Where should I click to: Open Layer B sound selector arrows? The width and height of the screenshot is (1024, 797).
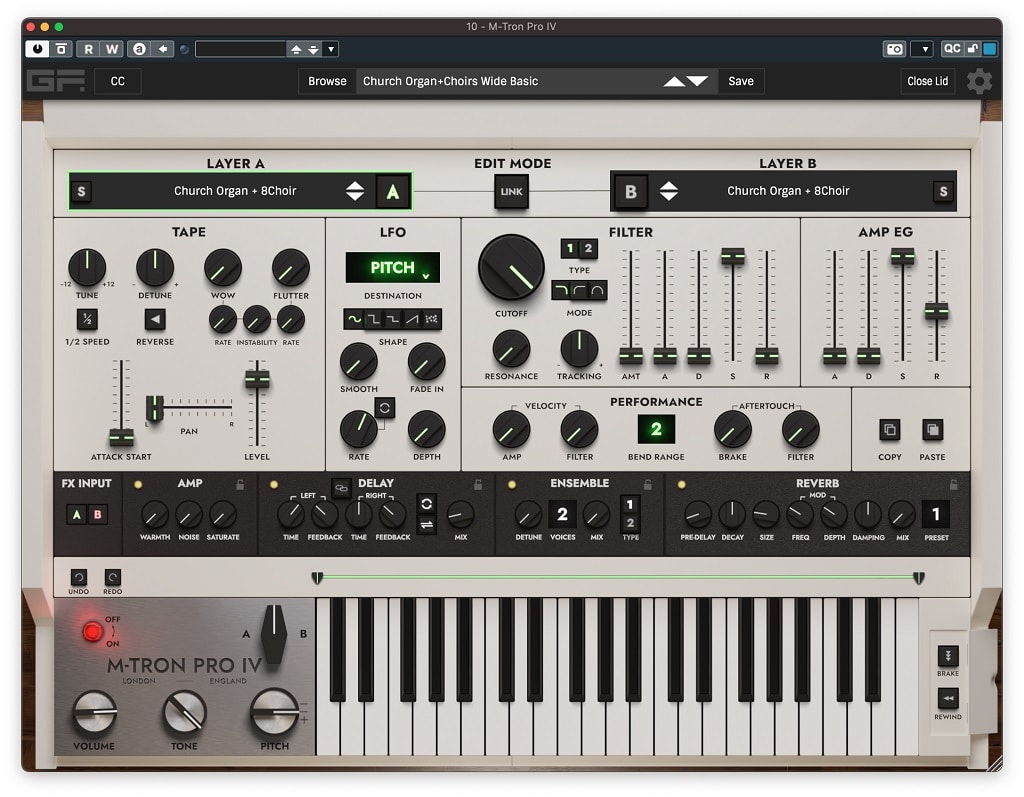[x=669, y=191]
